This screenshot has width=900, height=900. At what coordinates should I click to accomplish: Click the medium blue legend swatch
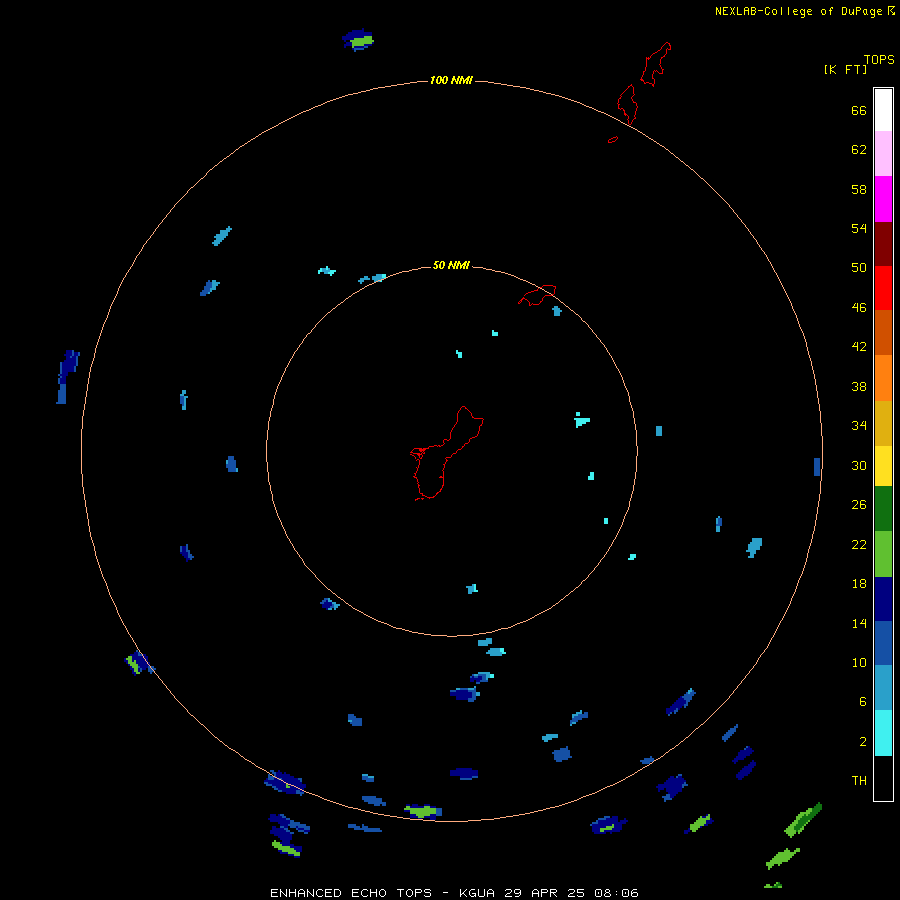[883, 643]
